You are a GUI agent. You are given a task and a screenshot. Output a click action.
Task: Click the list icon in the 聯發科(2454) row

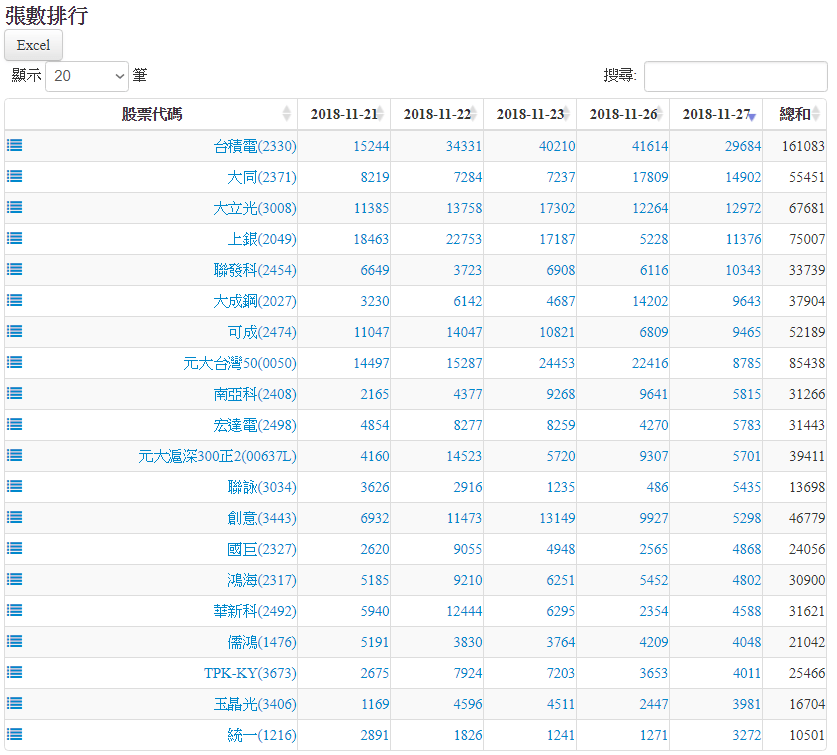(15, 269)
